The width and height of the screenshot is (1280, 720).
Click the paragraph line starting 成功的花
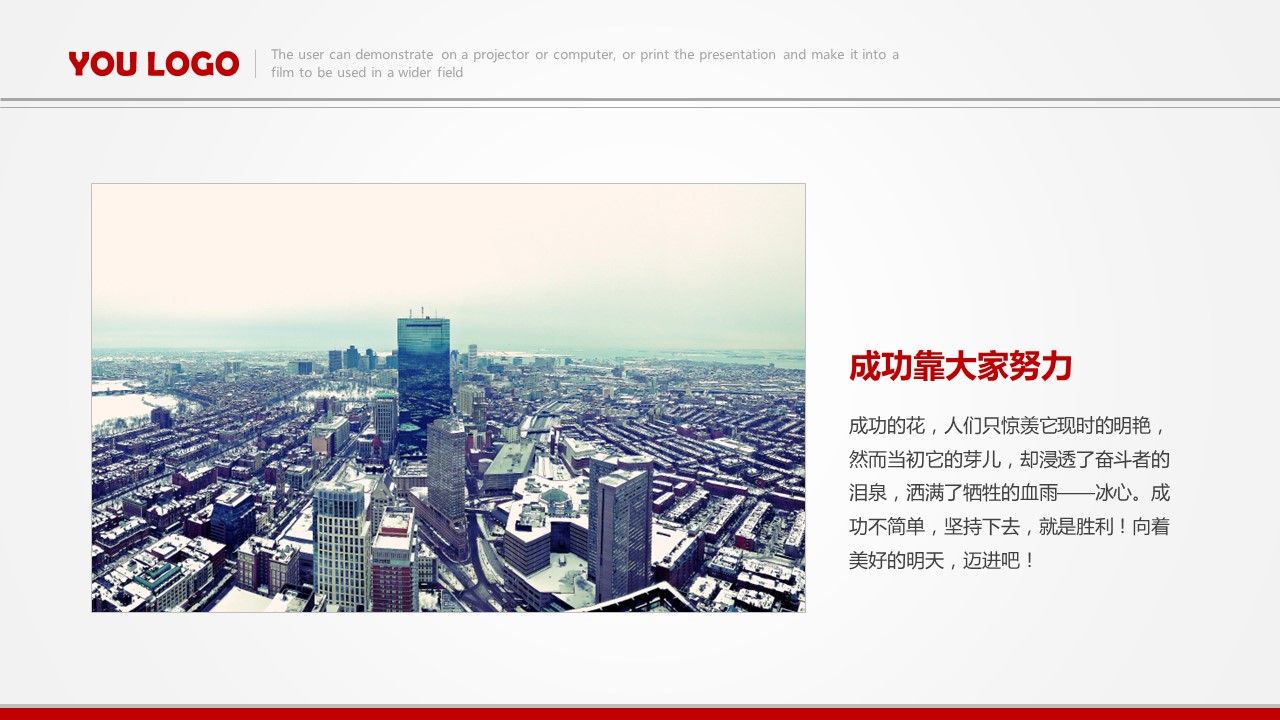click(1008, 427)
